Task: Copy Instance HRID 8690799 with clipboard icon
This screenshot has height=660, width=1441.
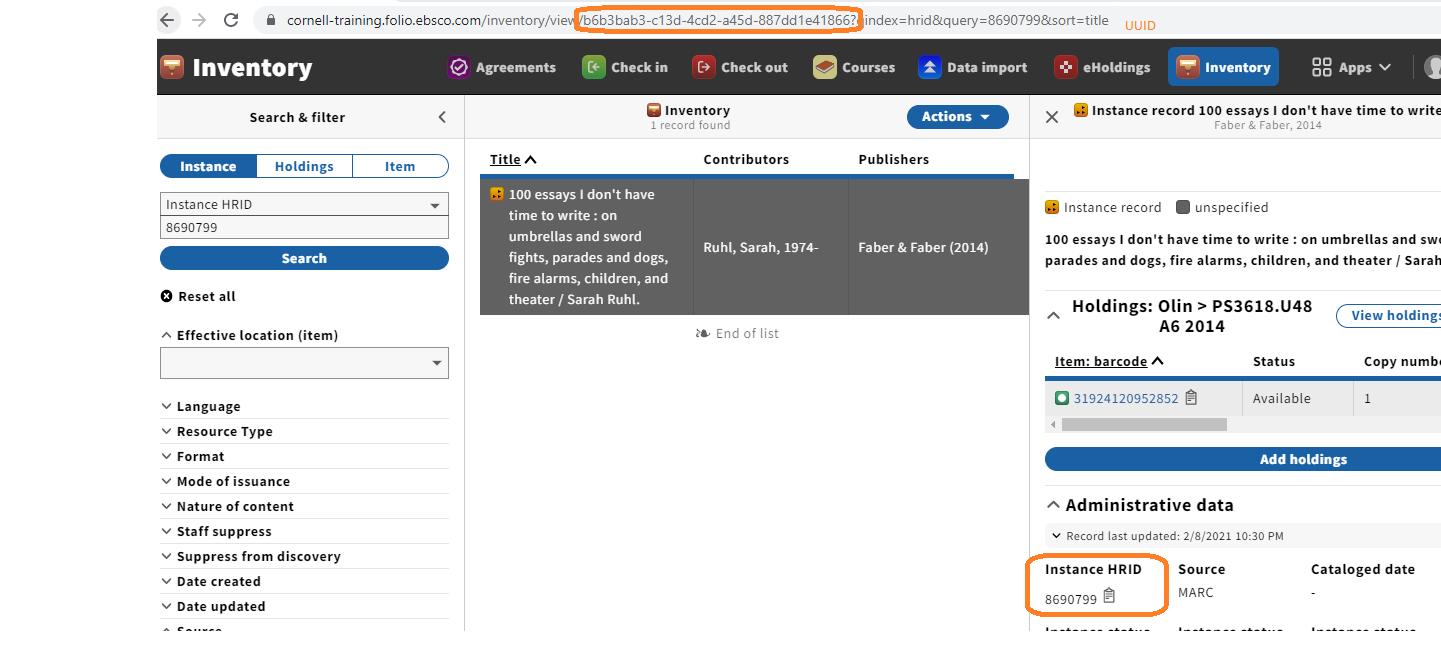Action: pyautogui.click(x=1109, y=597)
